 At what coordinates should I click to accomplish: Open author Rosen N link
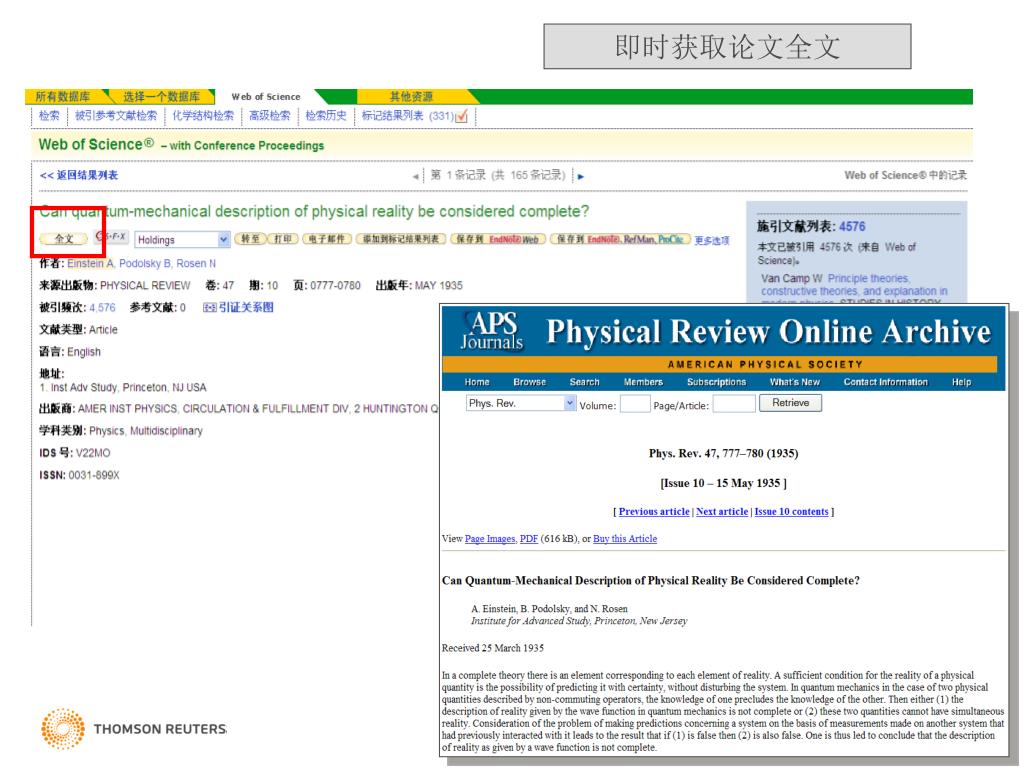pyautogui.click(x=196, y=263)
